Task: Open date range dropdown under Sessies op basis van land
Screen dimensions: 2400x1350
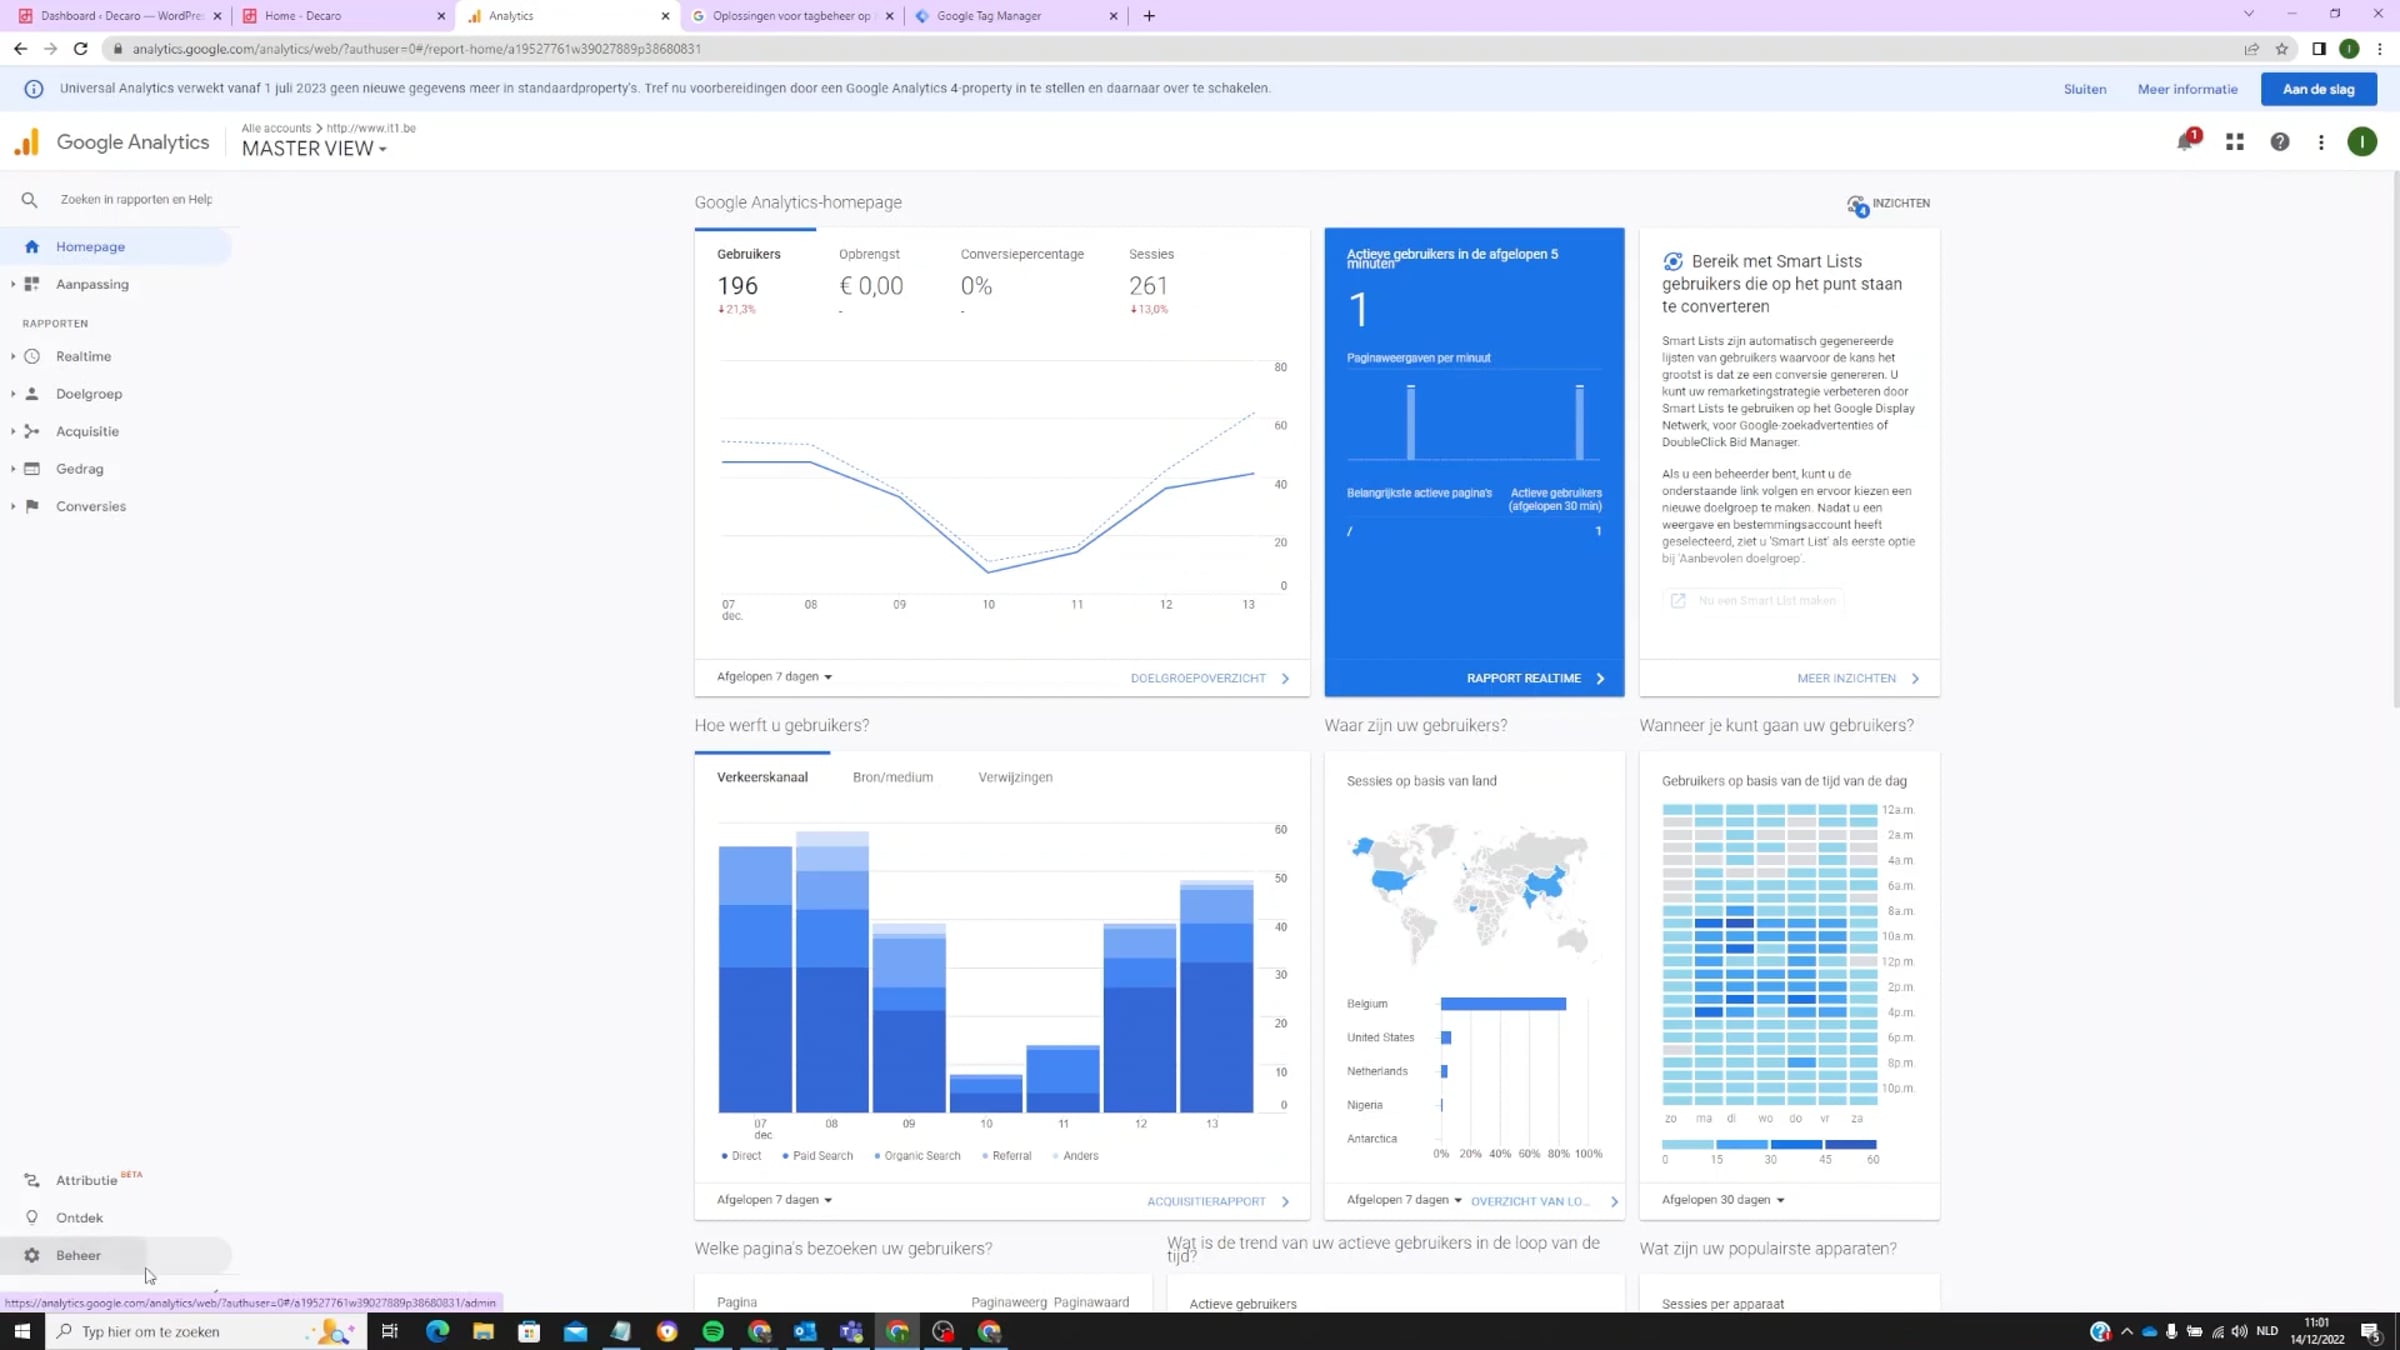Action: click(1404, 1200)
